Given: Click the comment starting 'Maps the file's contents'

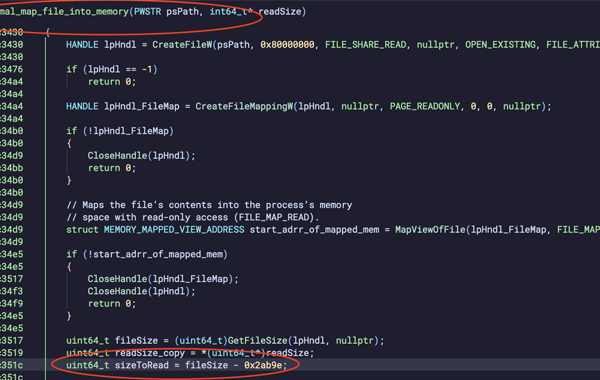Looking at the screenshot, I should (209, 205).
